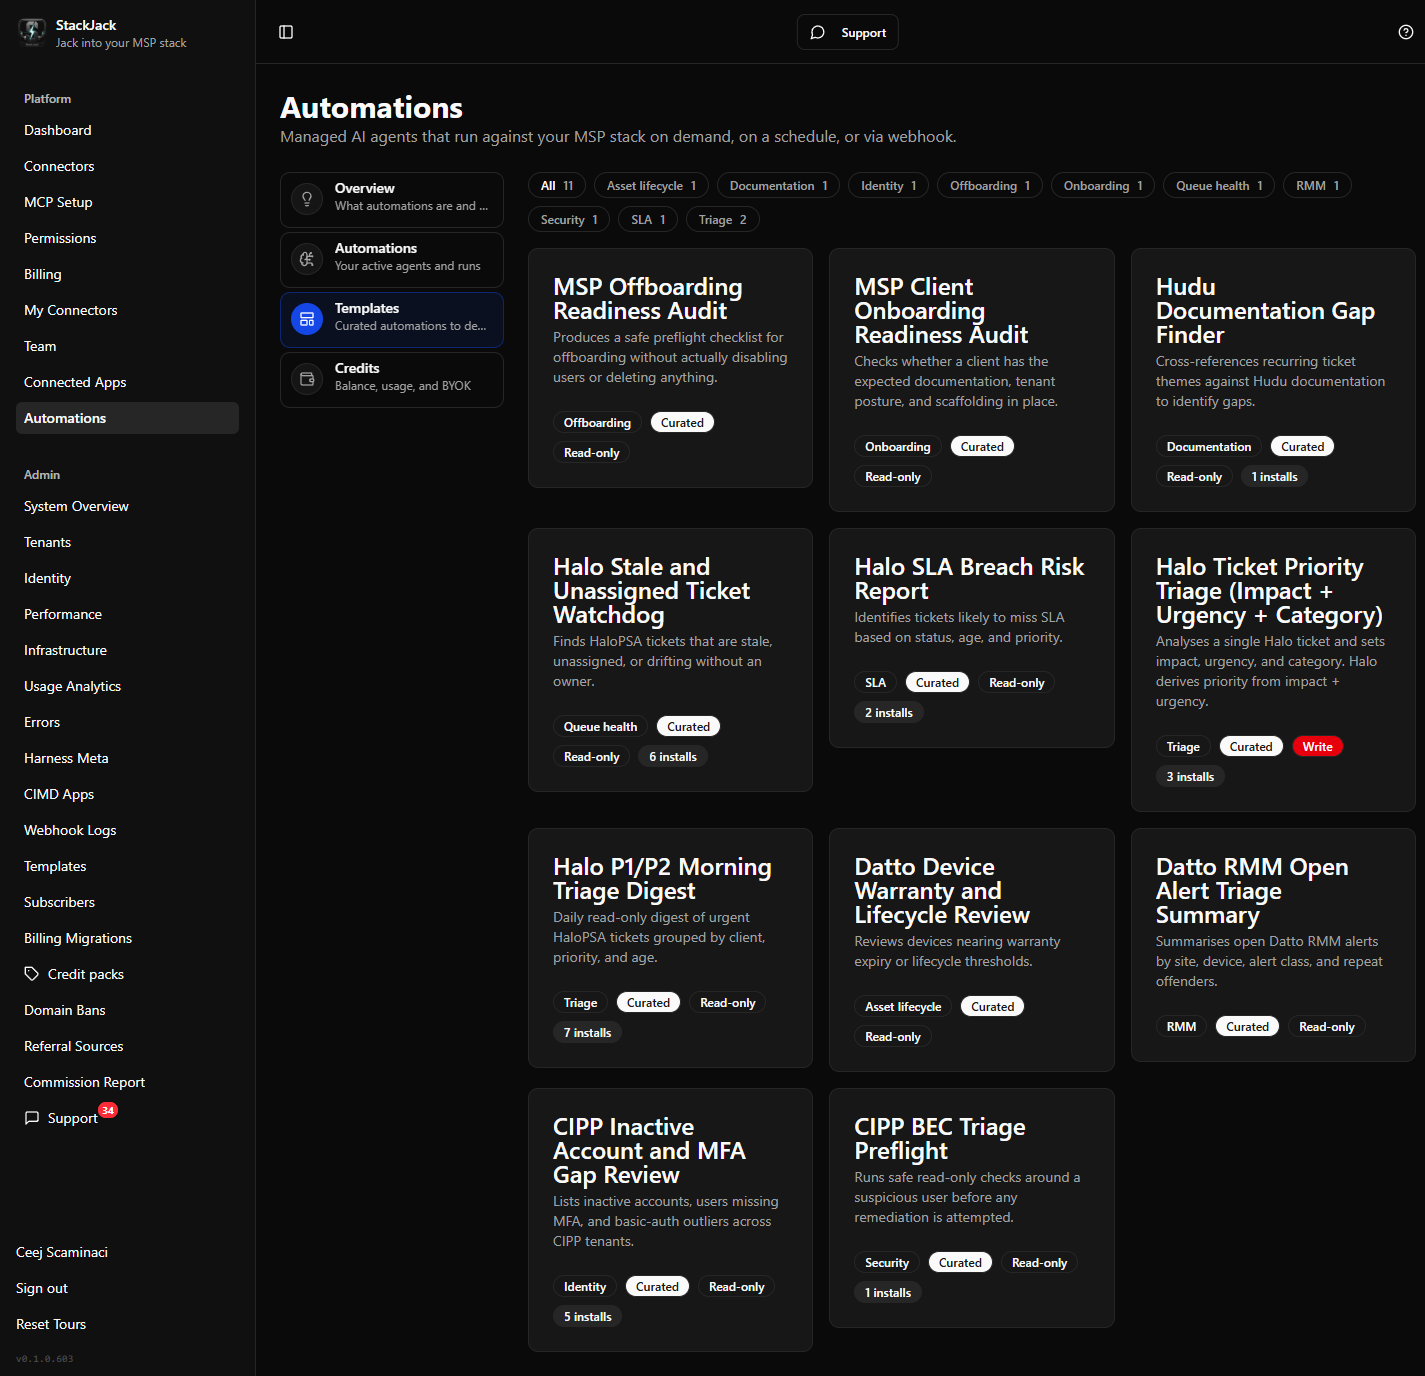
Task: Open the help question mark icon
Action: pos(1405,32)
